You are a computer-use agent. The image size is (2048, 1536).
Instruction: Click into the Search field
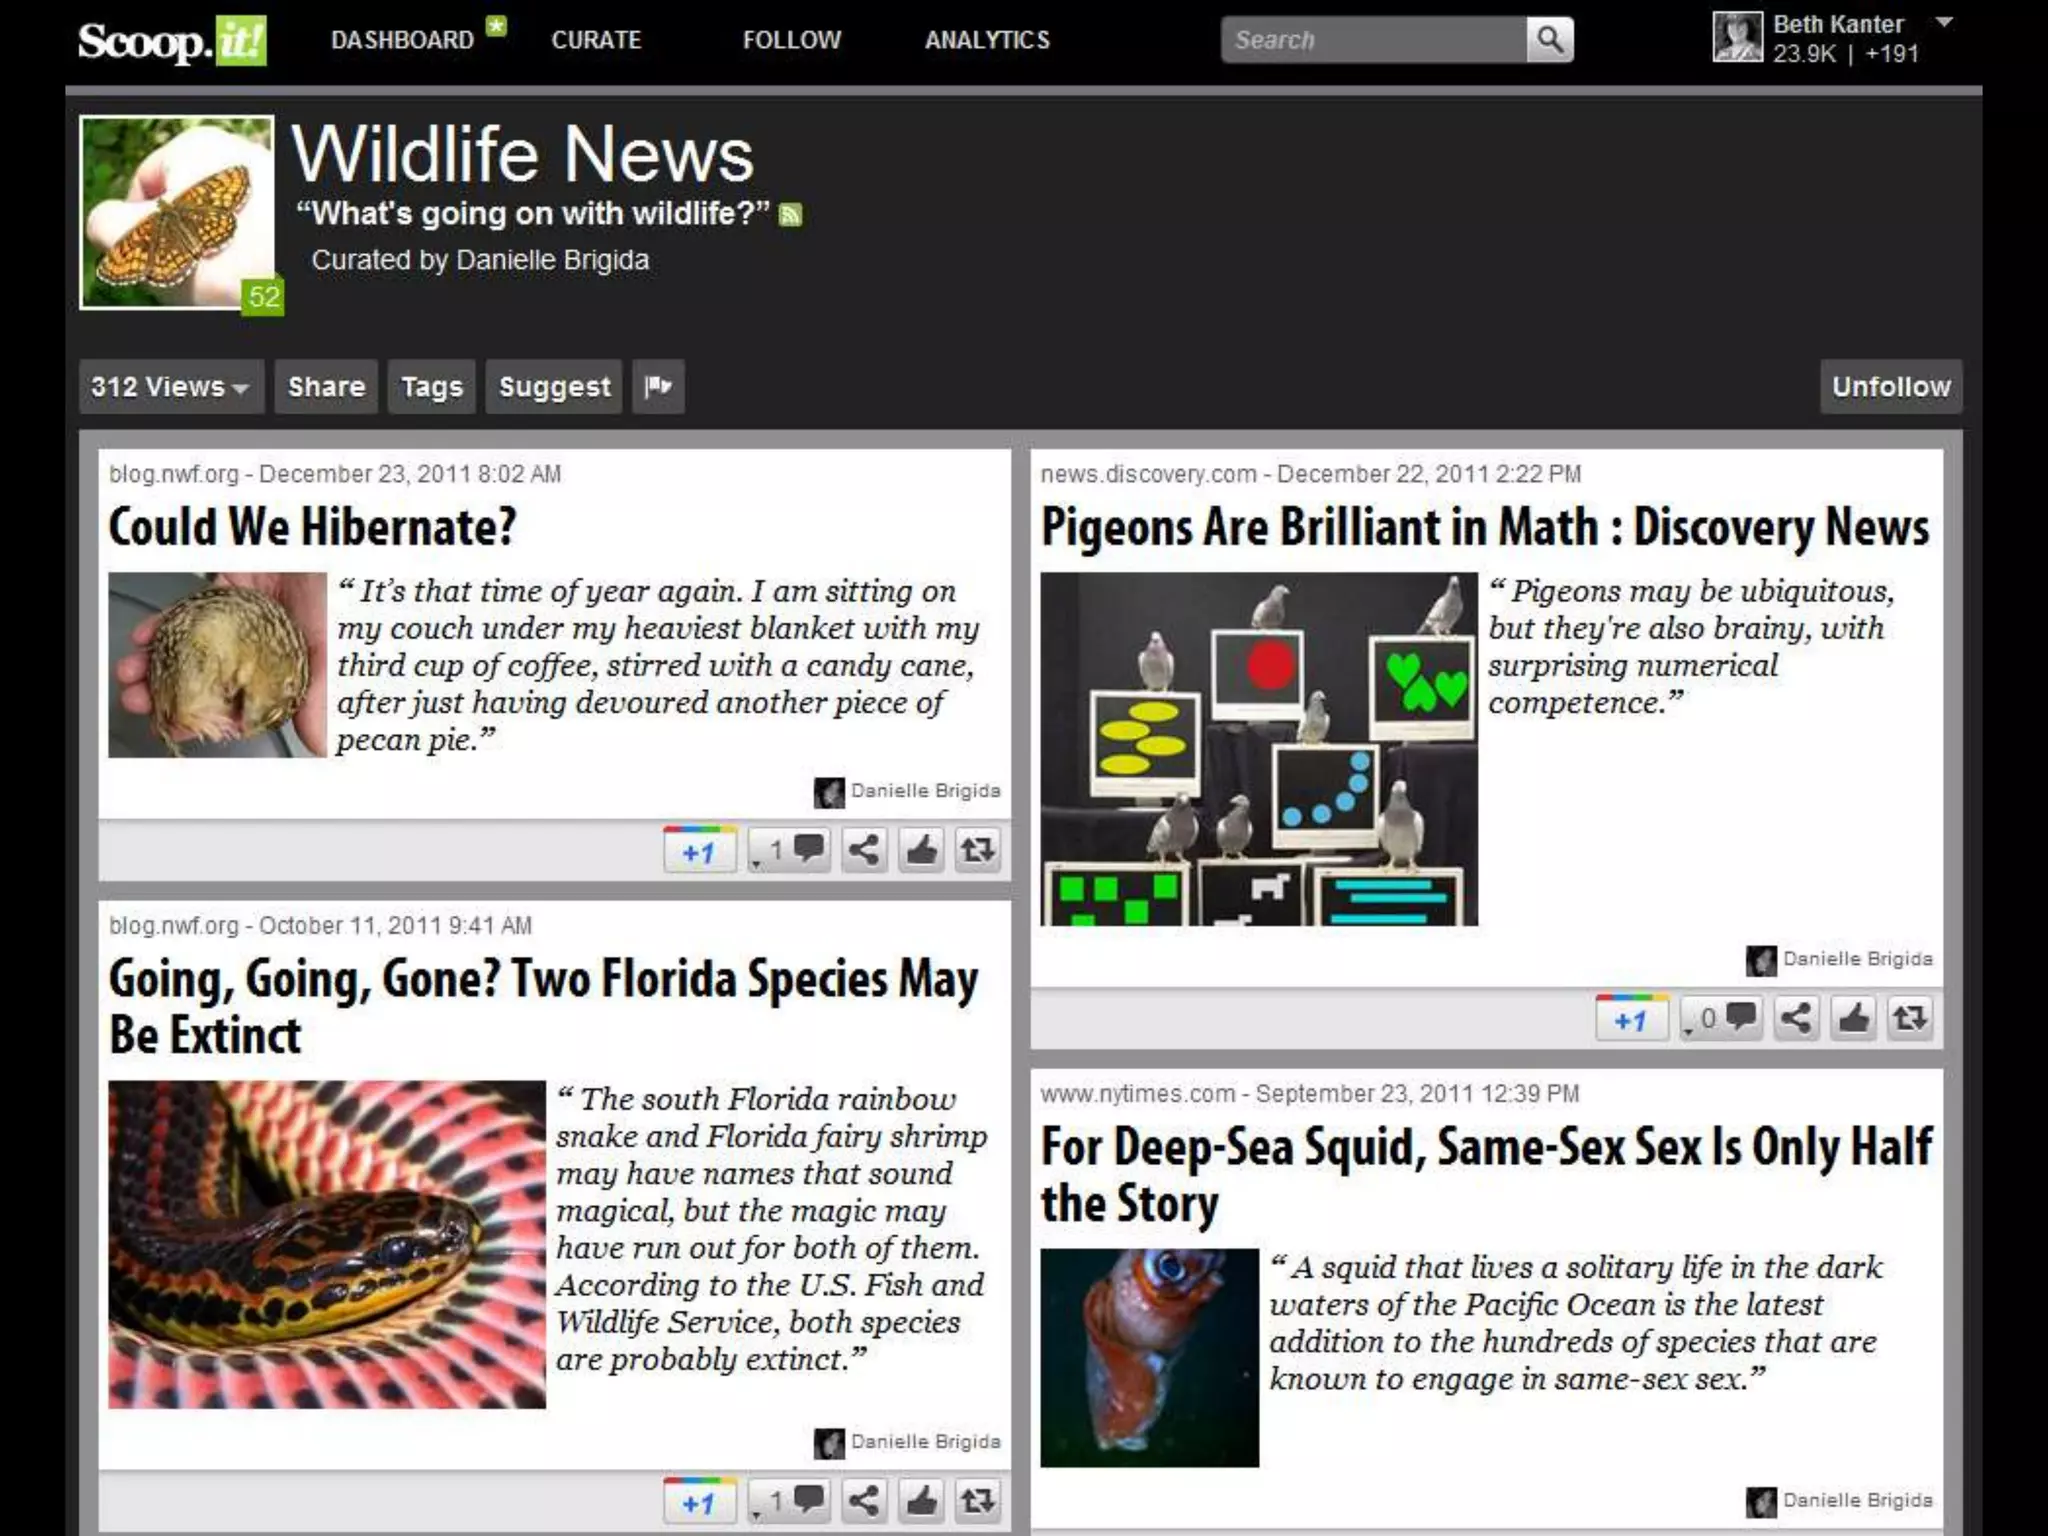tap(1373, 40)
